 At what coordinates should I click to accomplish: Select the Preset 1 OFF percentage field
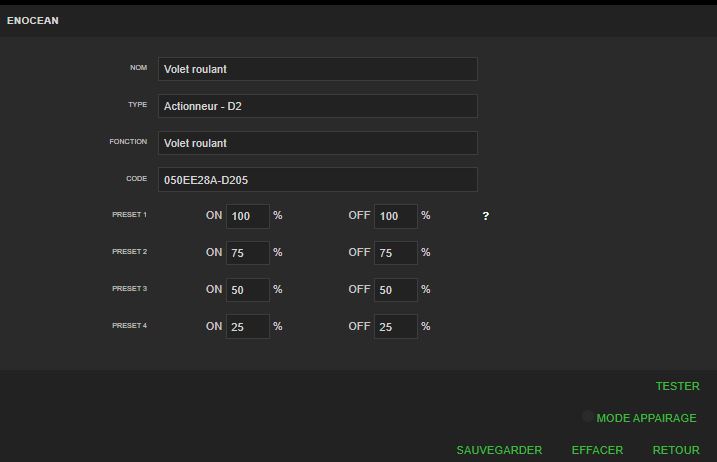(395, 216)
